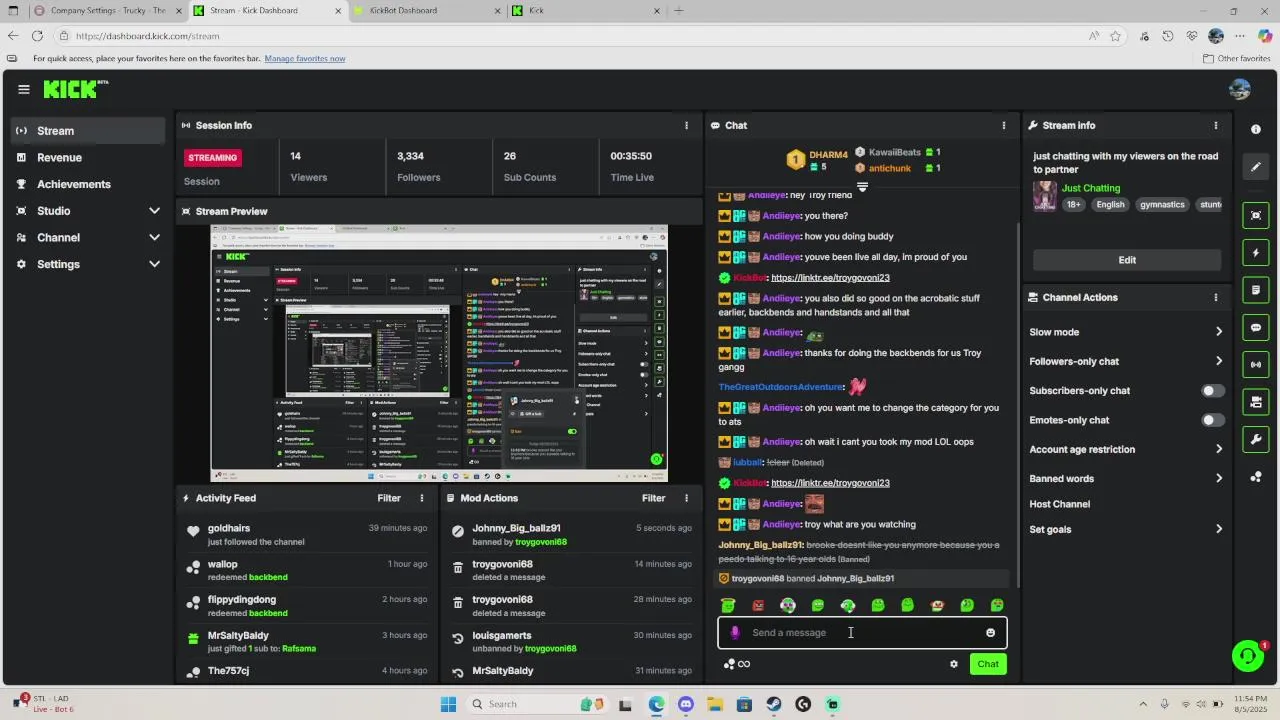Screen dimensions: 1280x720
Task: Open Discord from taskbar
Action: point(685,704)
